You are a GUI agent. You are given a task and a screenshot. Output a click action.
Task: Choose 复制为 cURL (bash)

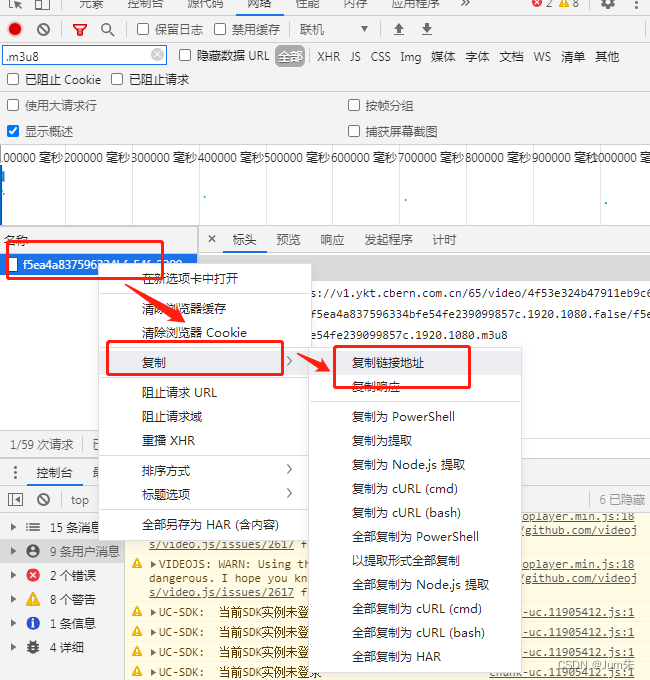point(415,513)
